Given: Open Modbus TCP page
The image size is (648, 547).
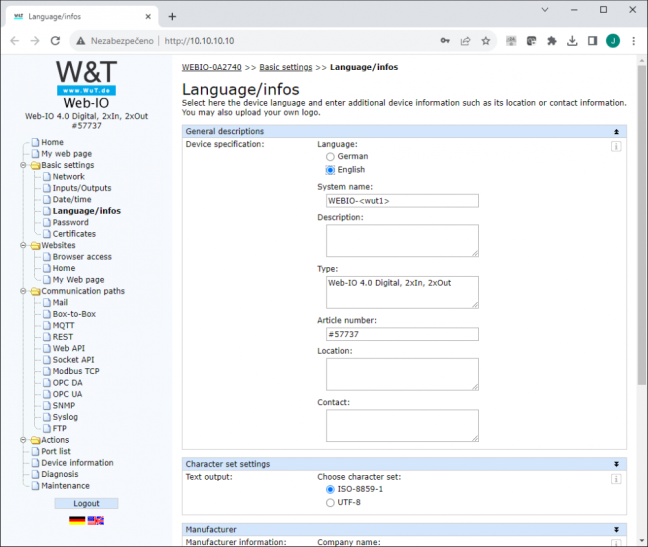Looking at the screenshot, I should [x=76, y=371].
